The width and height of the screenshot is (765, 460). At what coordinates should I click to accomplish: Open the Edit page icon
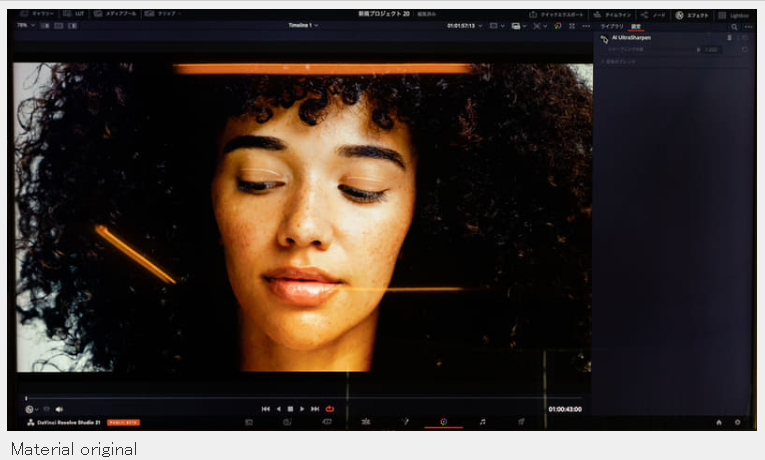366,421
